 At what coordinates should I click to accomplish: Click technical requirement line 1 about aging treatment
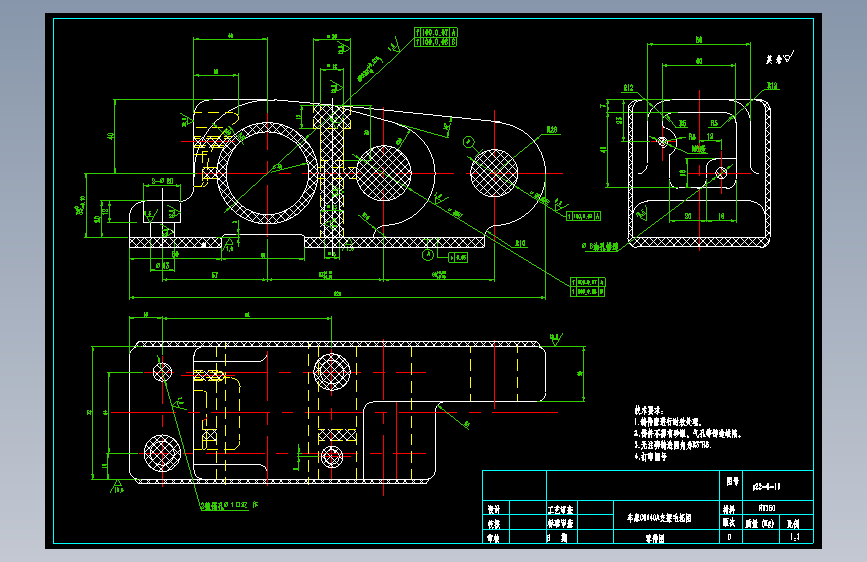(x=667, y=422)
